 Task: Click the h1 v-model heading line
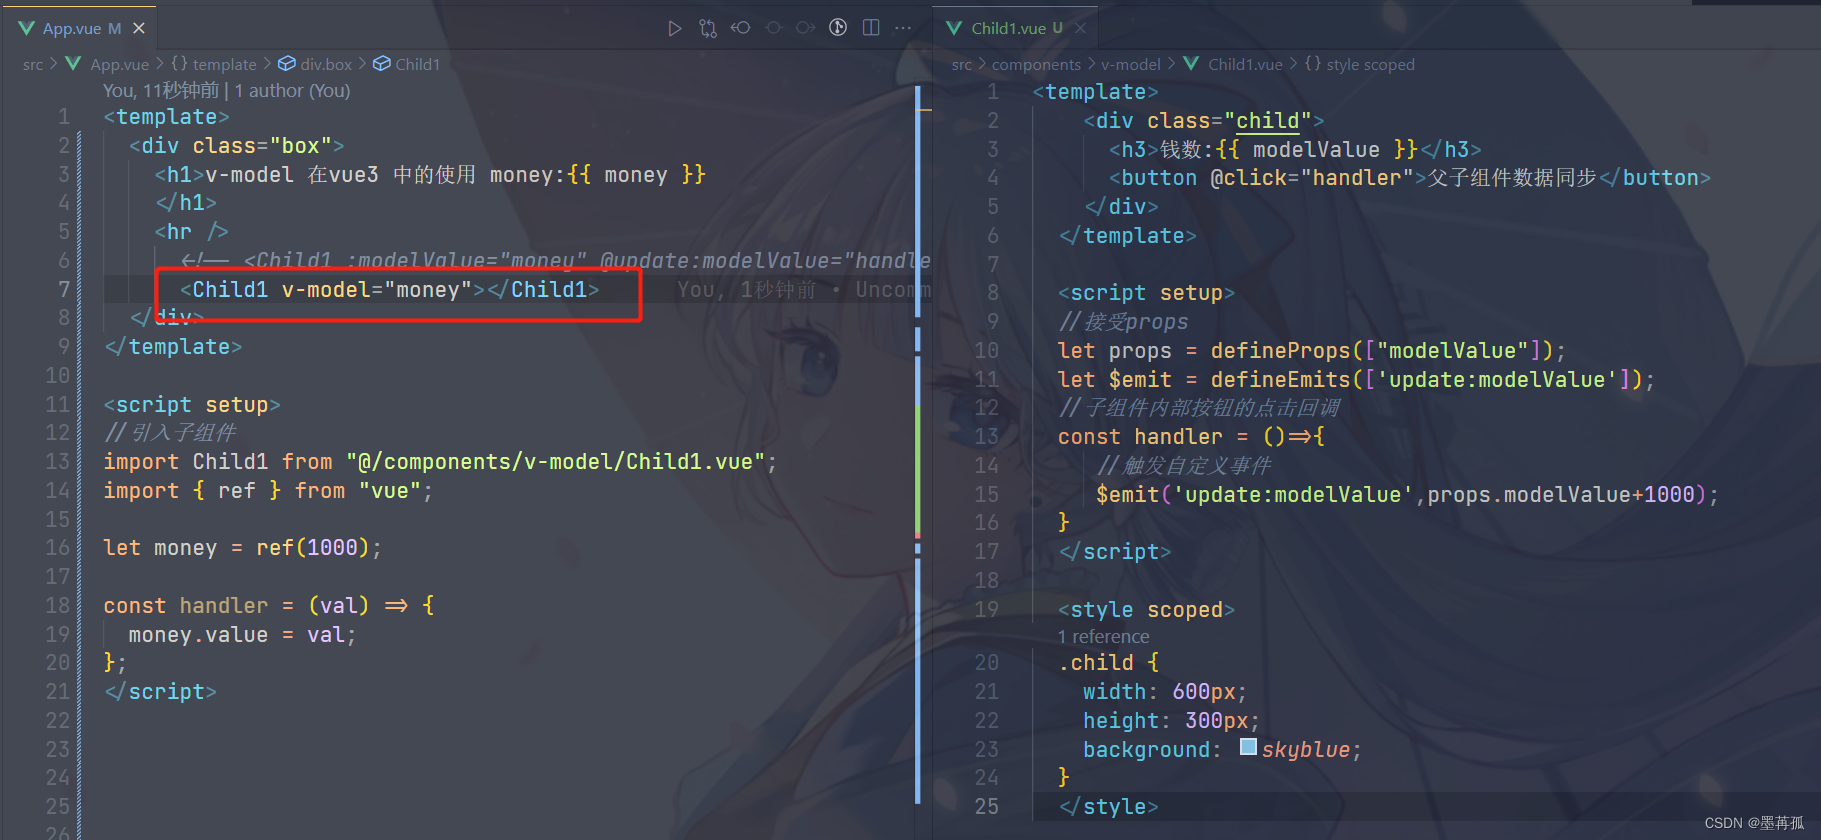pos(430,175)
